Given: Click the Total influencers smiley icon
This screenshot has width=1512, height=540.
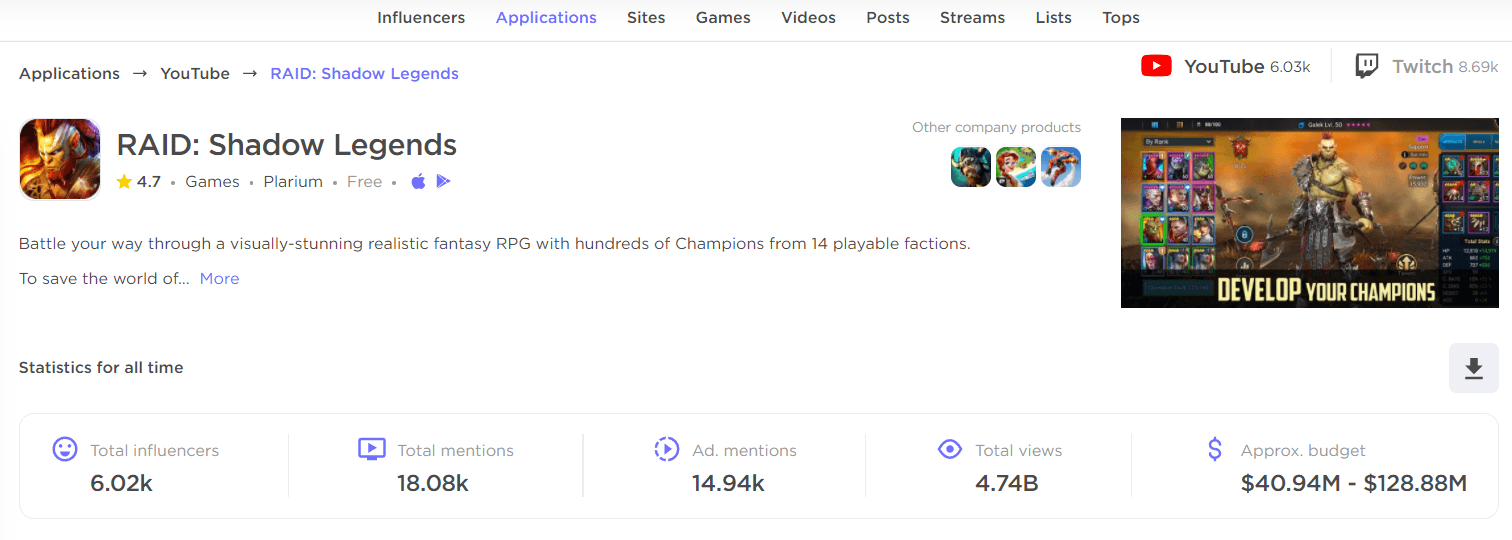Looking at the screenshot, I should coord(65,449).
